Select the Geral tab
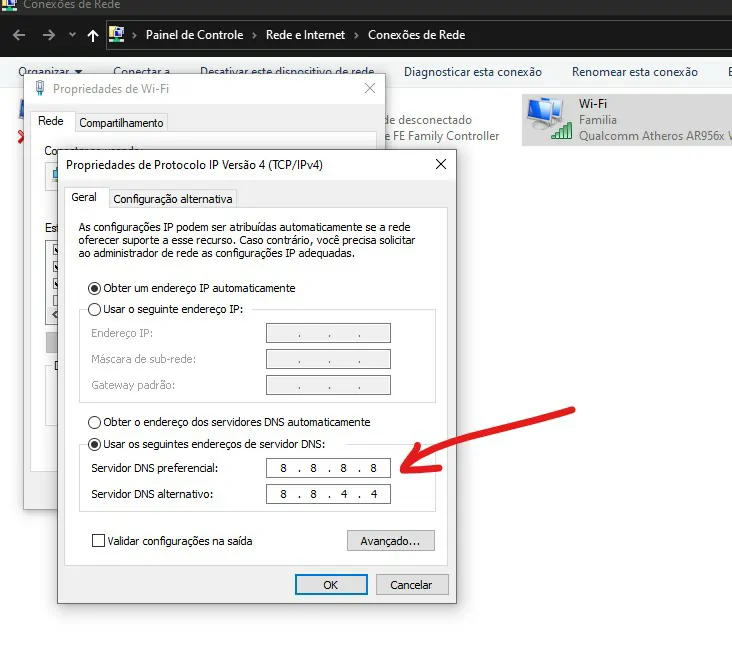 84,197
